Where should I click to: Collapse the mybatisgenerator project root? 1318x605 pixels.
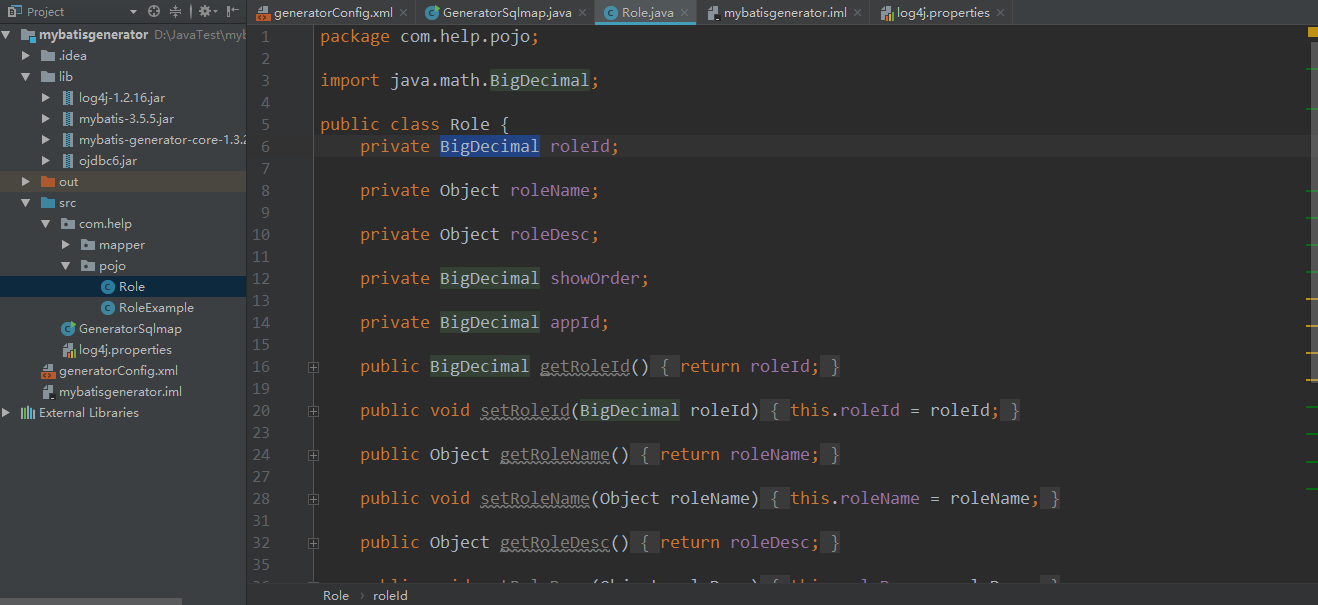tap(6, 35)
